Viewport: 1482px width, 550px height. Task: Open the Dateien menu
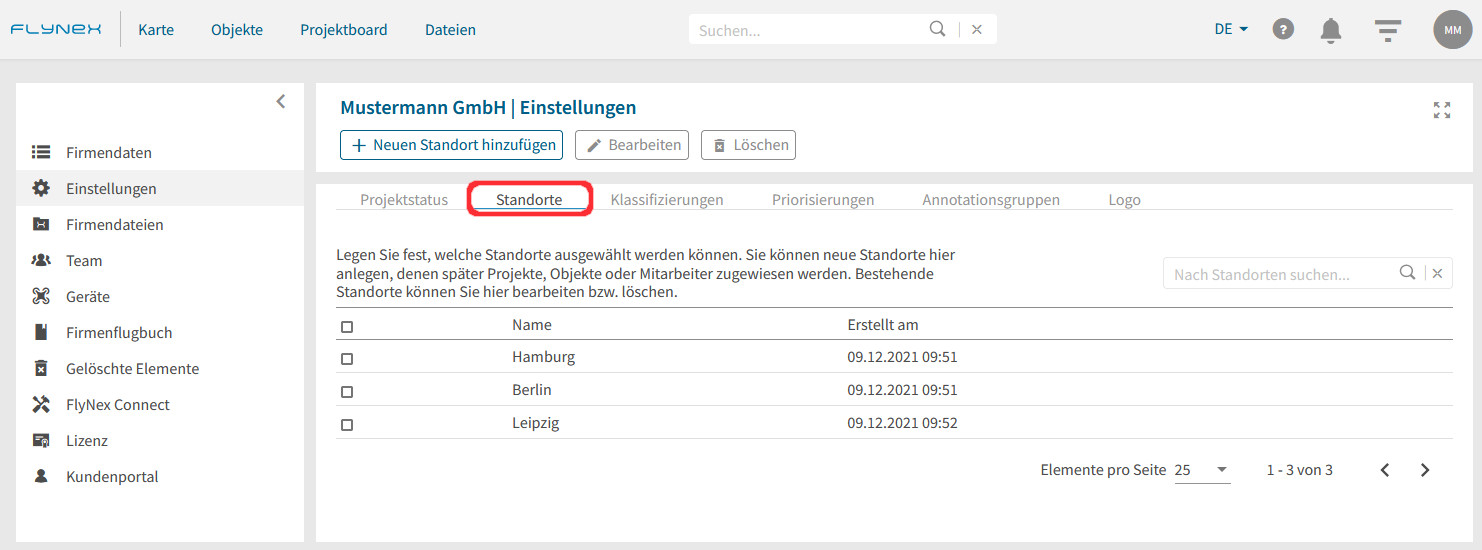click(x=450, y=29)
